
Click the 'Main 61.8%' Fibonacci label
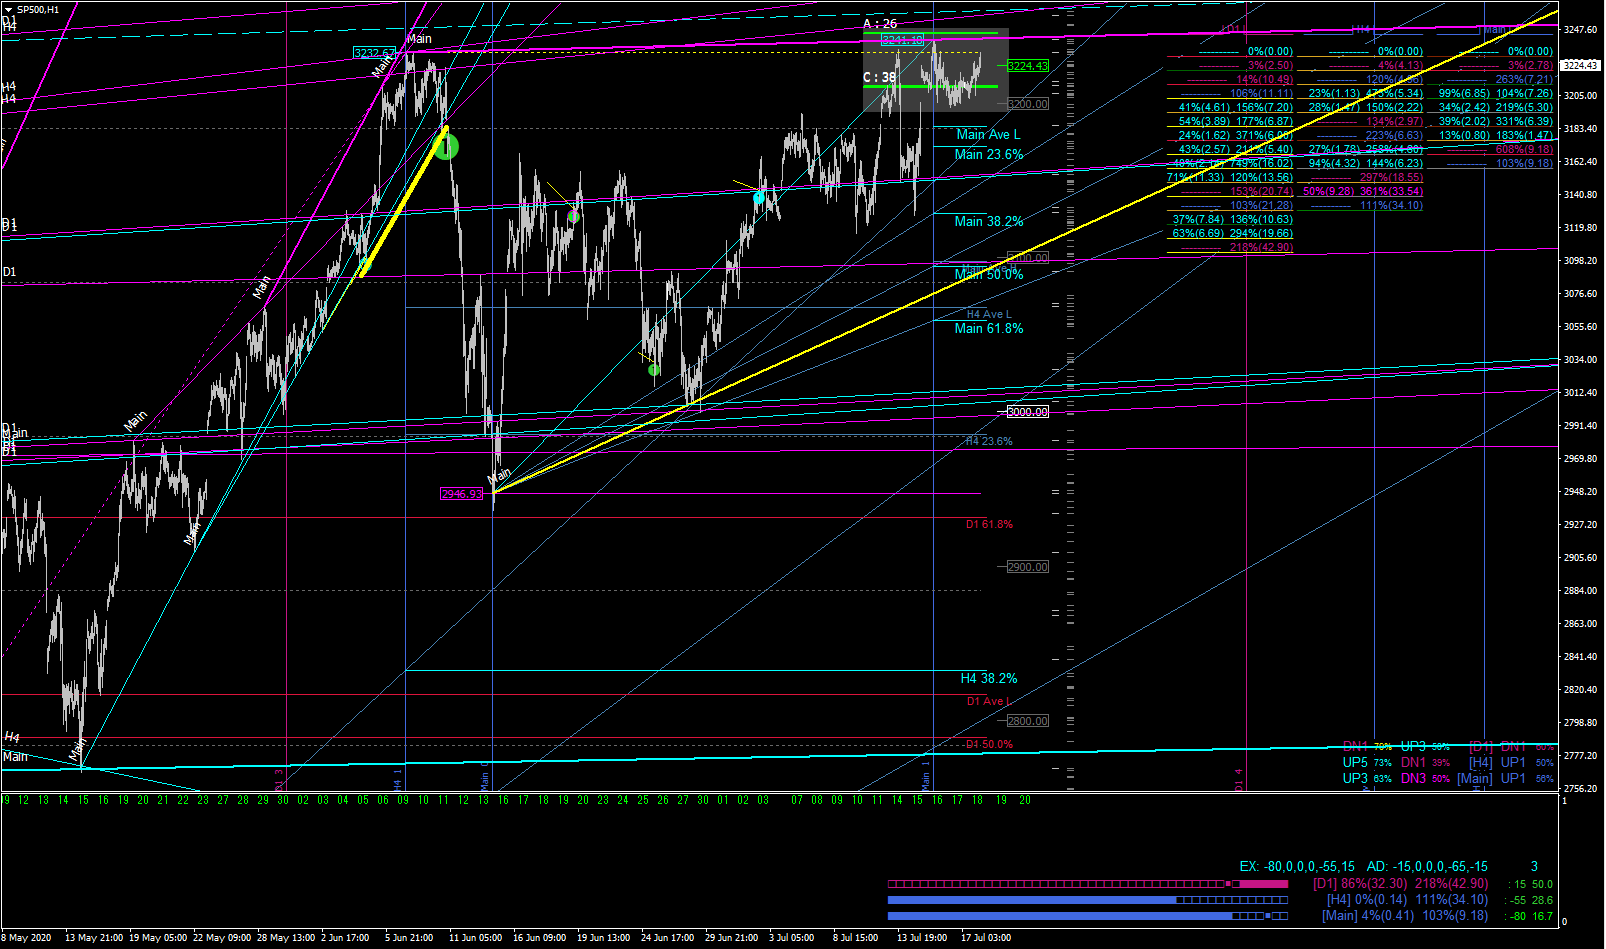click(x=989, y=328)
